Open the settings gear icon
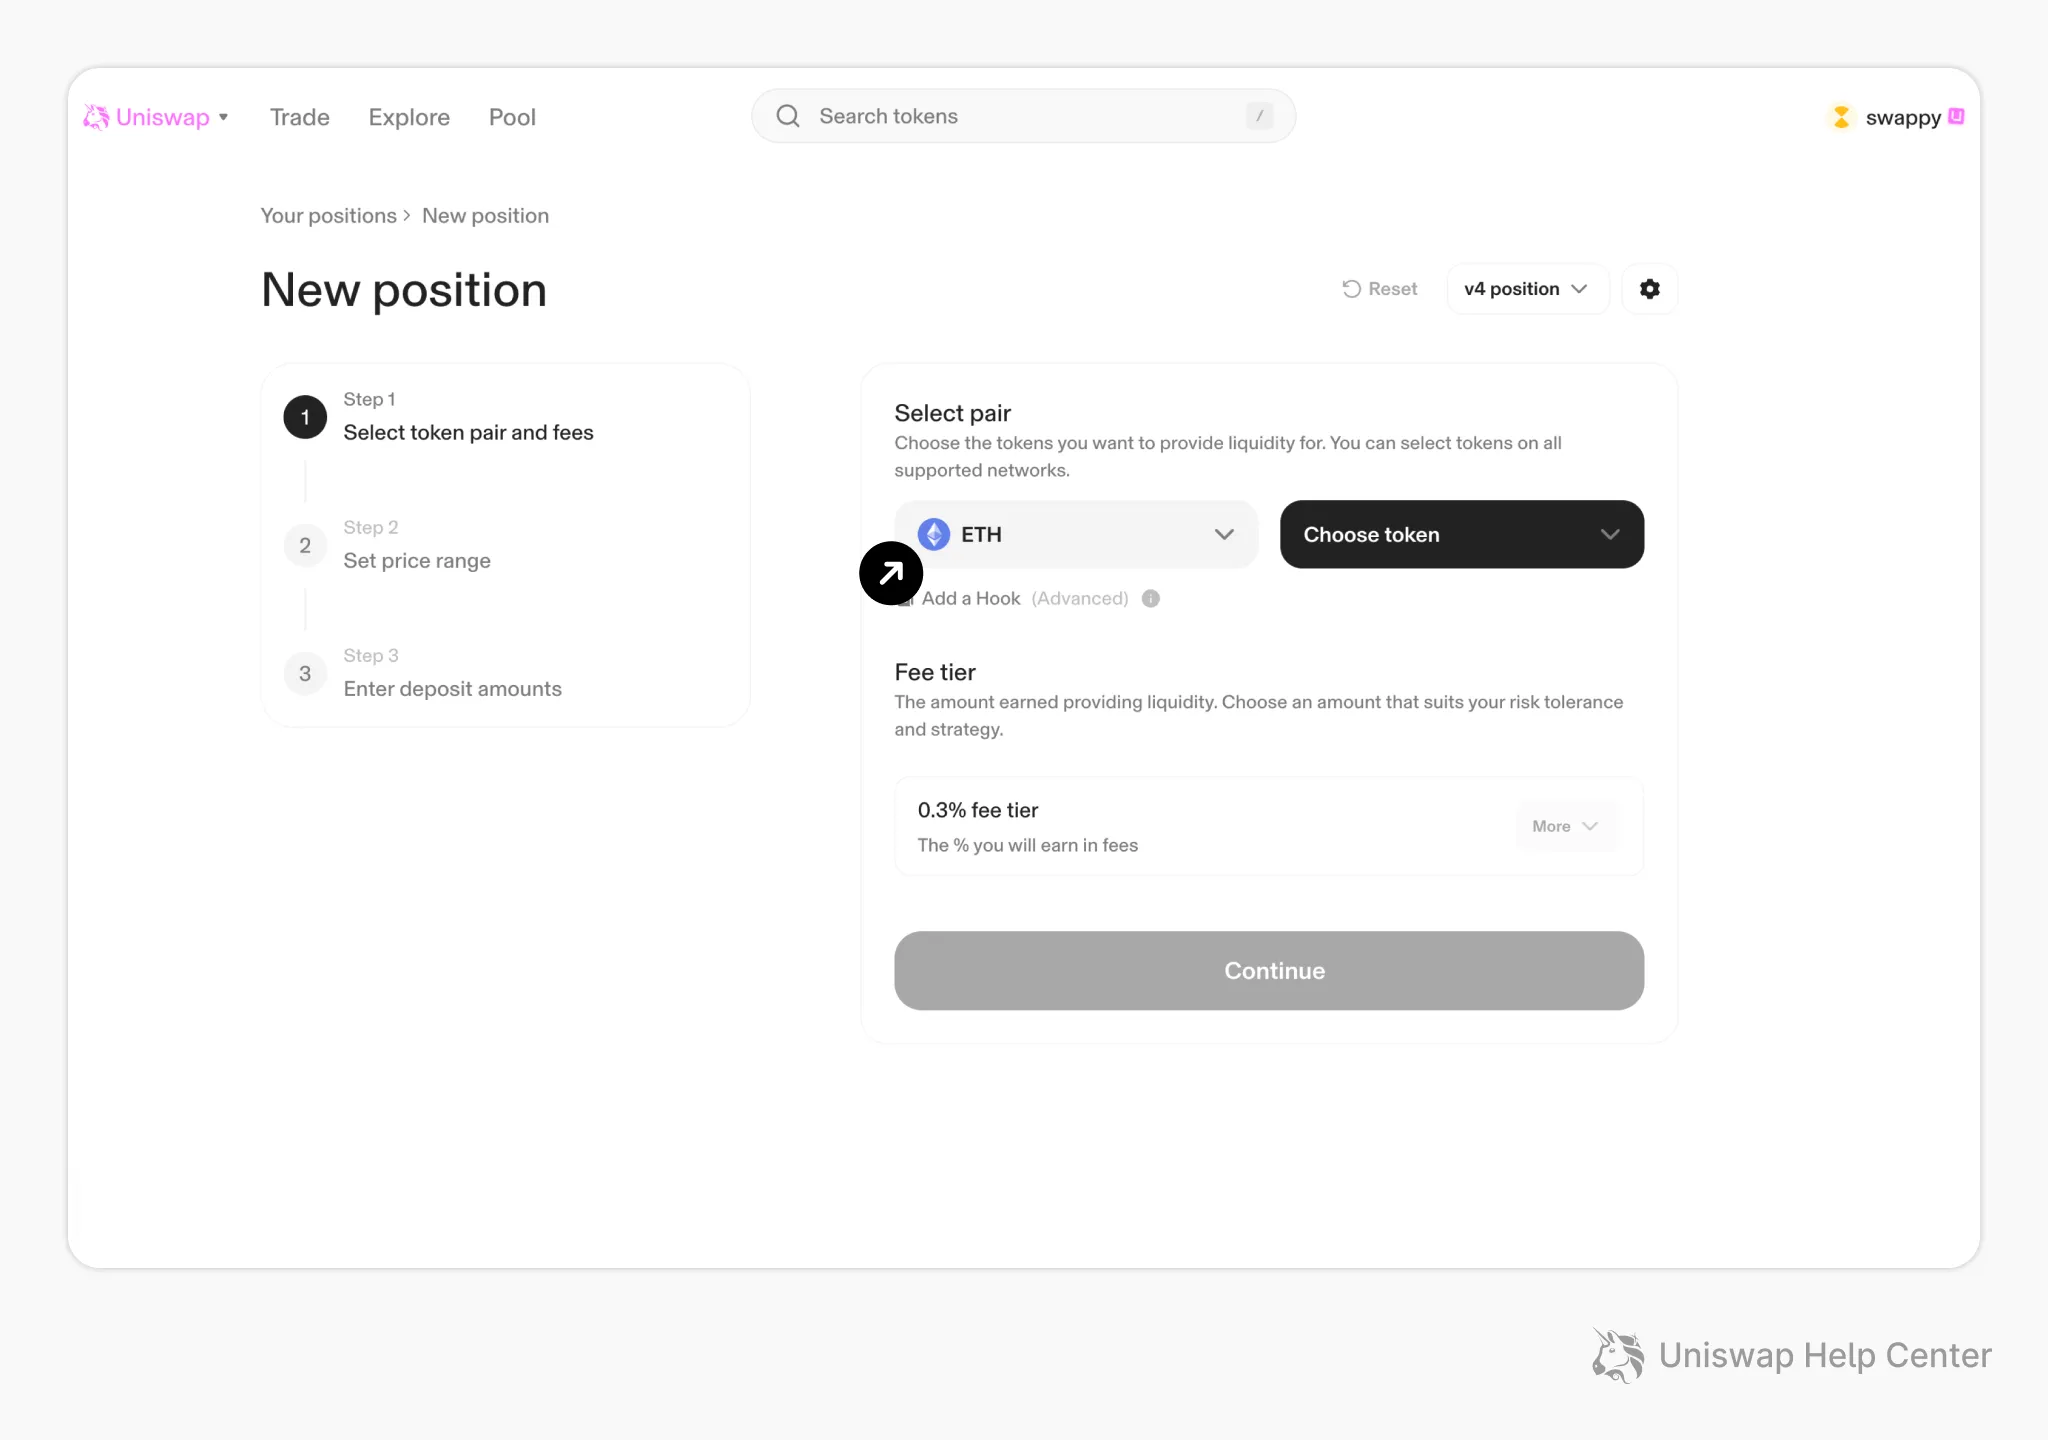This screenshot has width=2048, height=1440. [x=1649, y=289]
